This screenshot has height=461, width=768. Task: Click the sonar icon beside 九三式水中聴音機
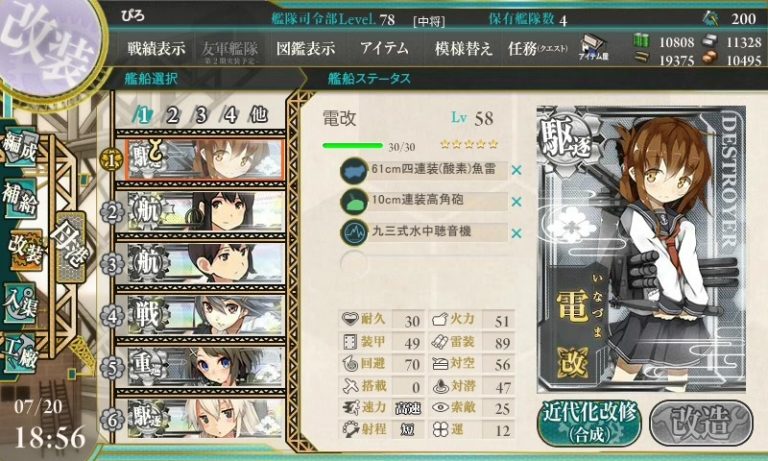(354, 233)
